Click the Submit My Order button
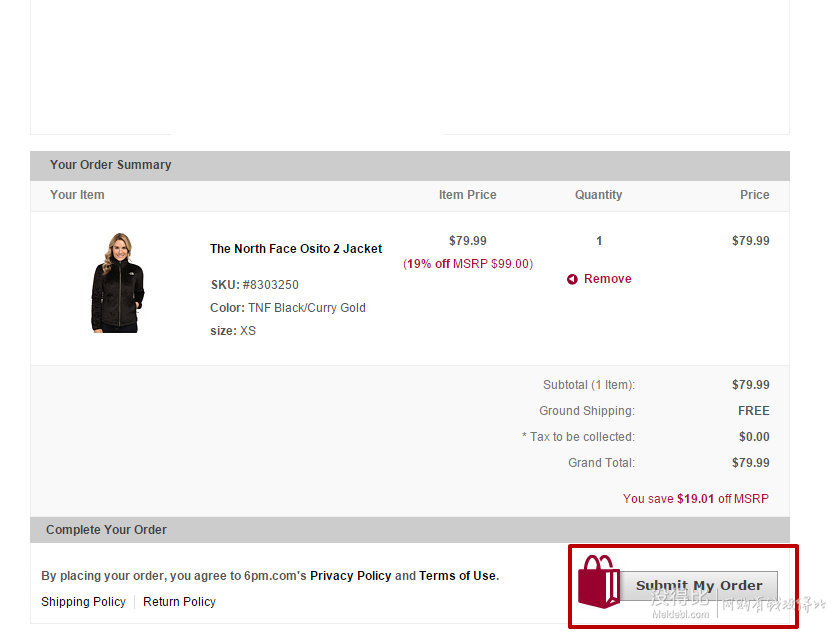 [x=699, y=586]
